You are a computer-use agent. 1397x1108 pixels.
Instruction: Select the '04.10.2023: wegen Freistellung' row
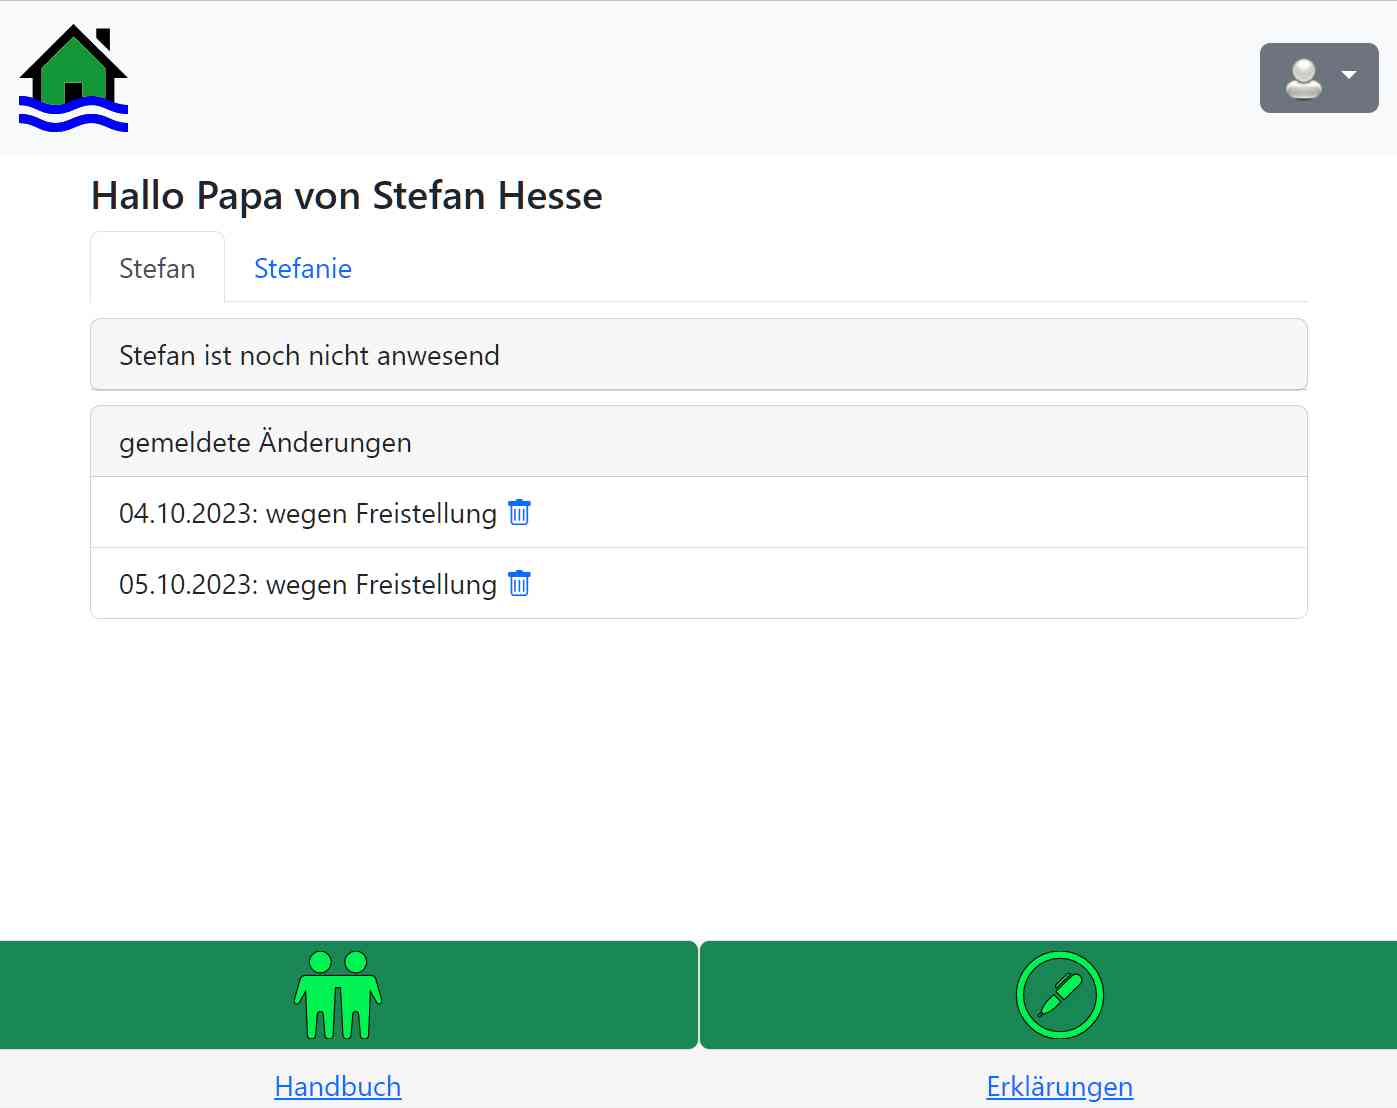[300, 512]
